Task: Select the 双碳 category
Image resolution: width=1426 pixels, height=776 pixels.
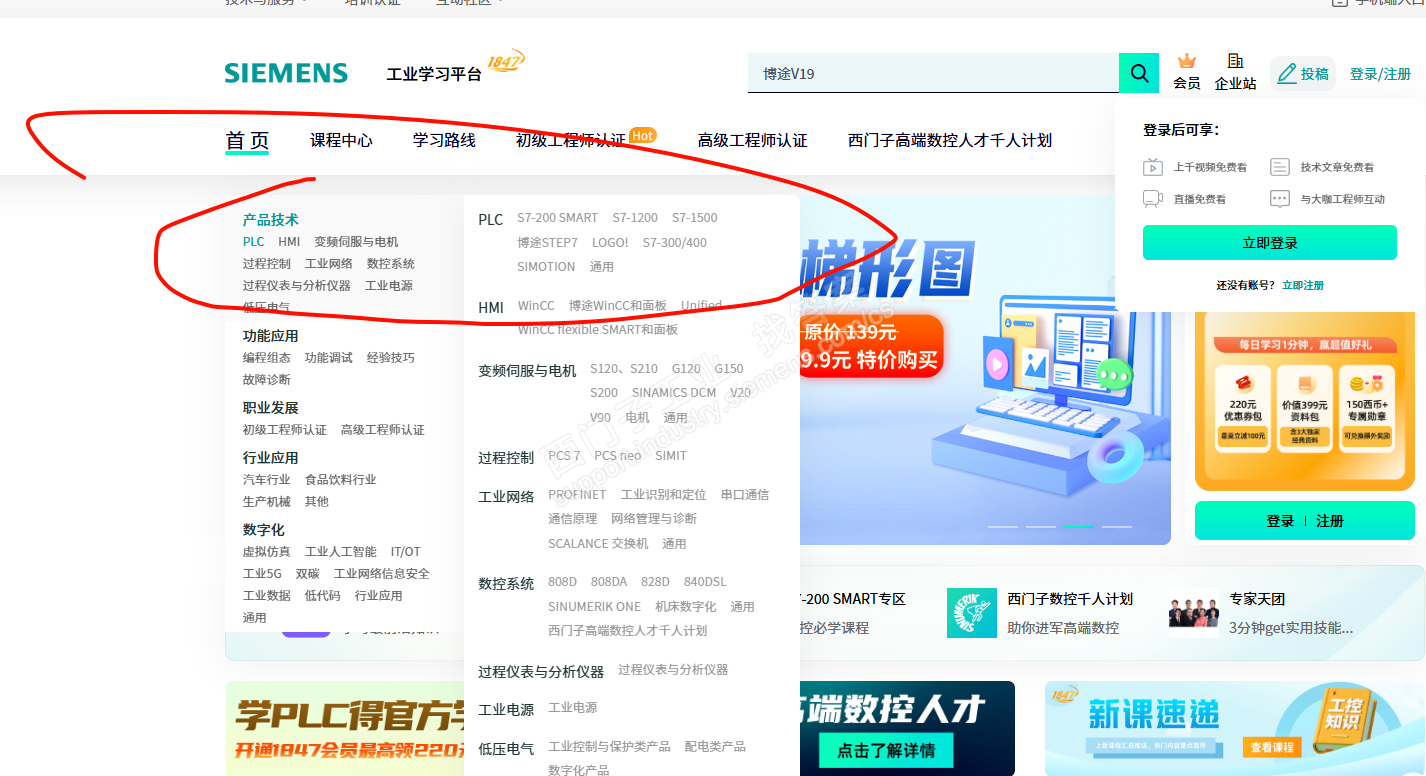Action: click(308, 574)
